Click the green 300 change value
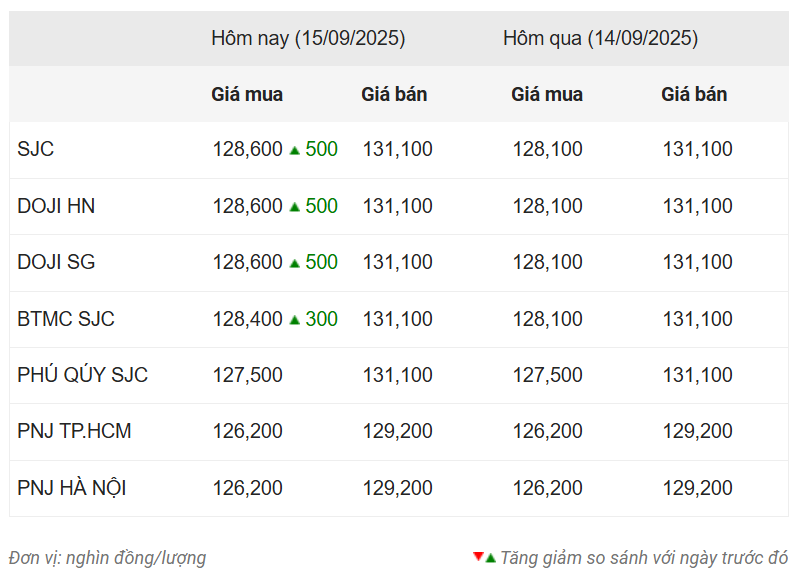Image resolution: width=798 pixels, height=586 pixels. click(x=322, y=319)
